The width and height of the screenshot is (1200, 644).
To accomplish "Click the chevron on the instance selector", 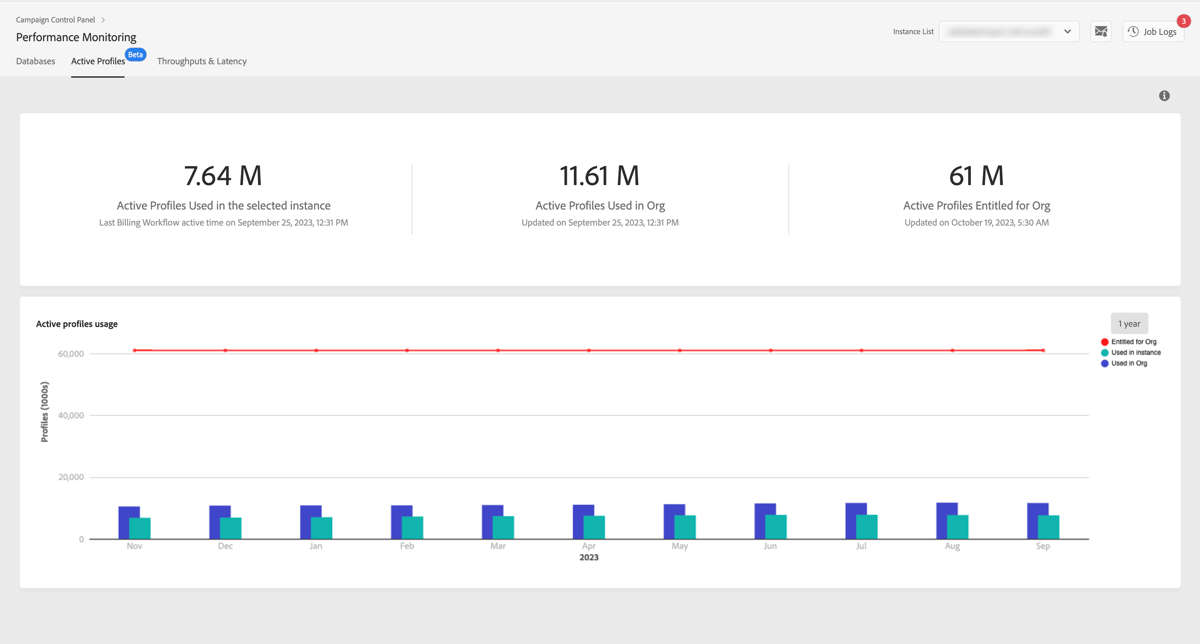I will tap(1068, 31).
